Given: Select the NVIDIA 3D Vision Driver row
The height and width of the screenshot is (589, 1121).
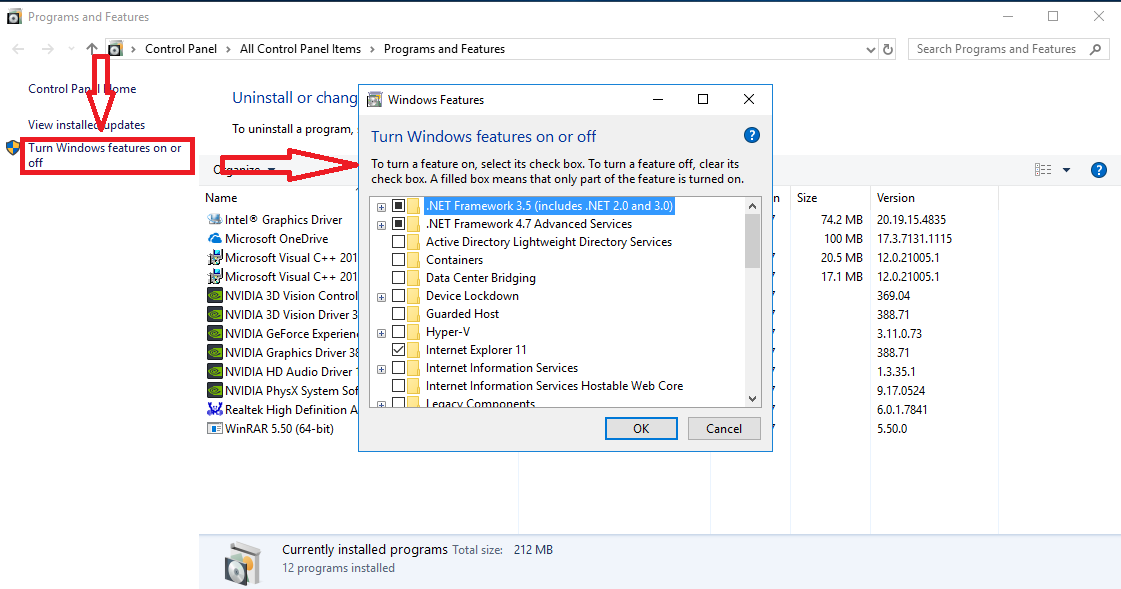Looking at the screenshot, I should (282, 315).
